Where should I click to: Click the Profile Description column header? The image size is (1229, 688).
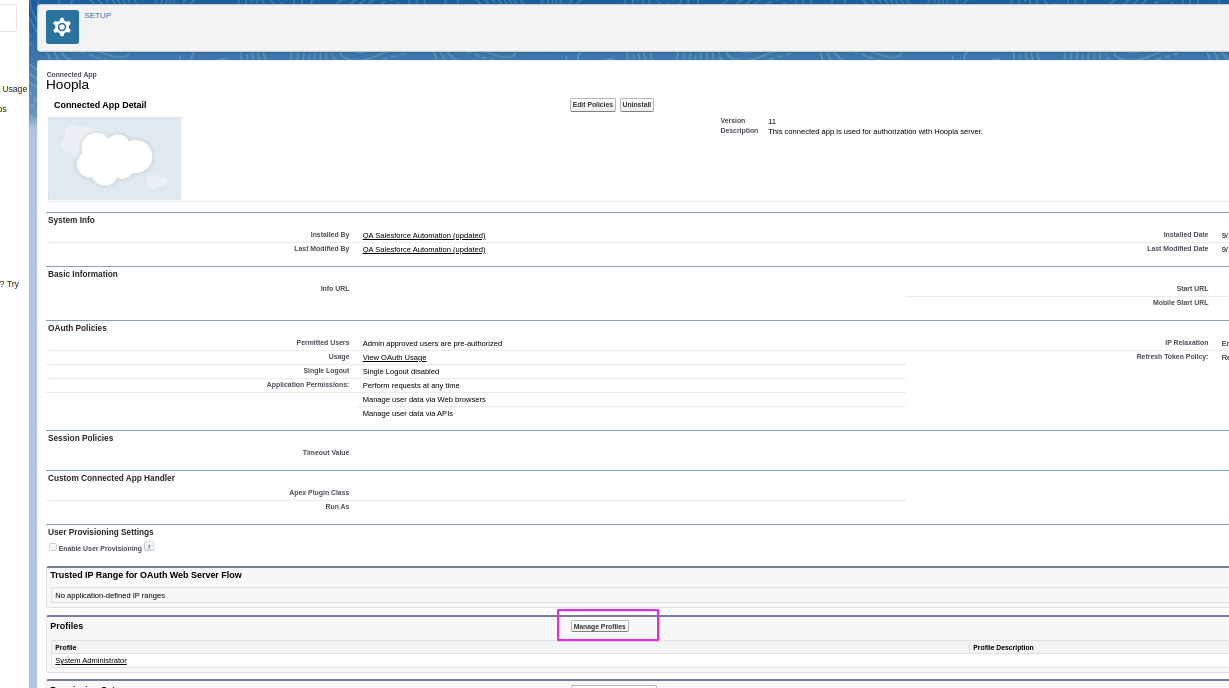[x=1003, y=648]
